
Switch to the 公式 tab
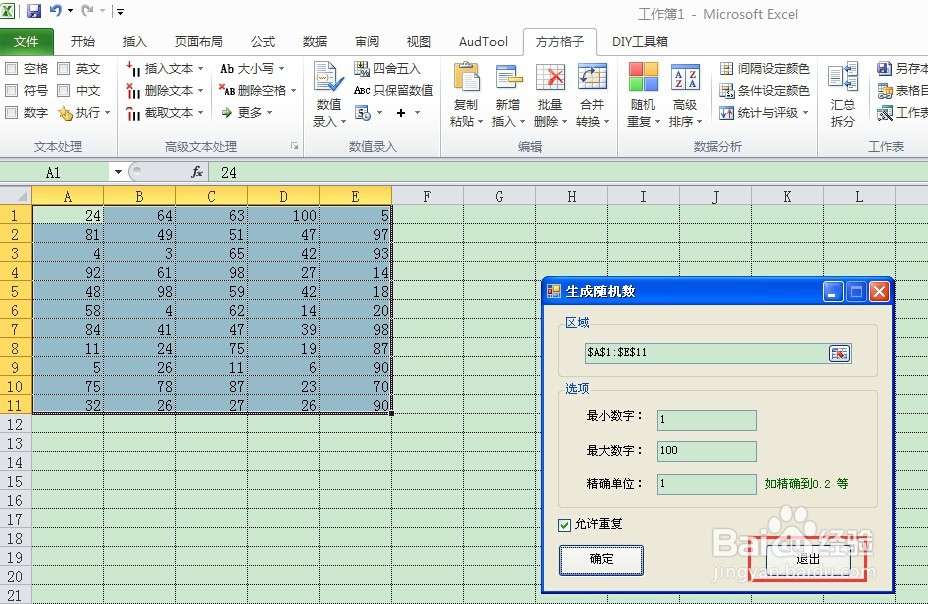point(263,41)
